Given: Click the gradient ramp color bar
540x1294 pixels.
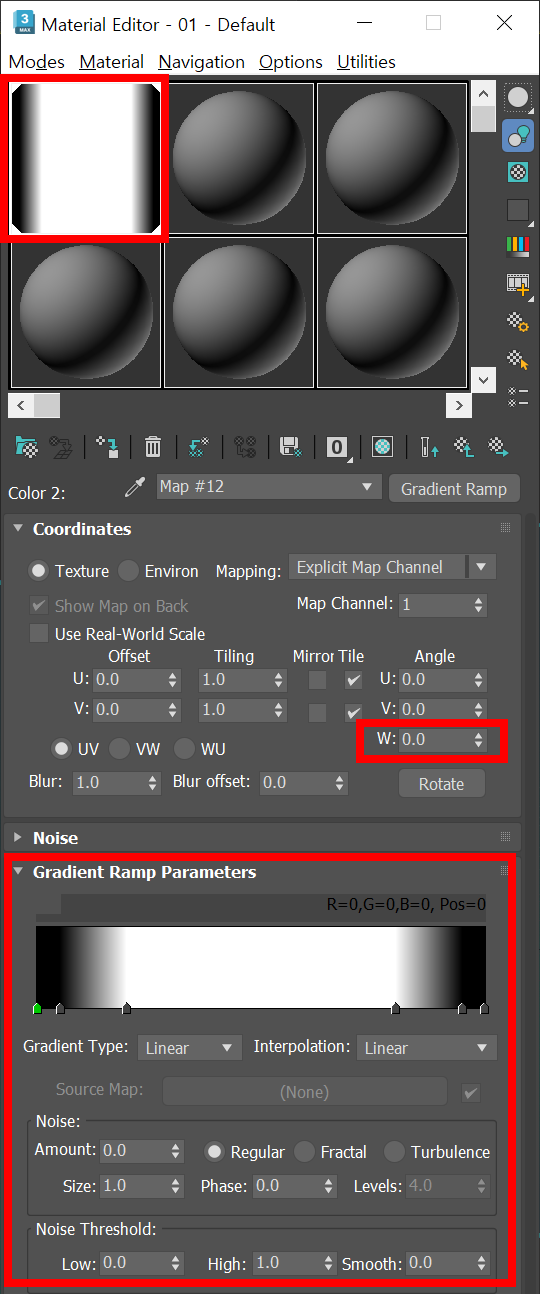Looking at the screenshot, I should point(260,966).
